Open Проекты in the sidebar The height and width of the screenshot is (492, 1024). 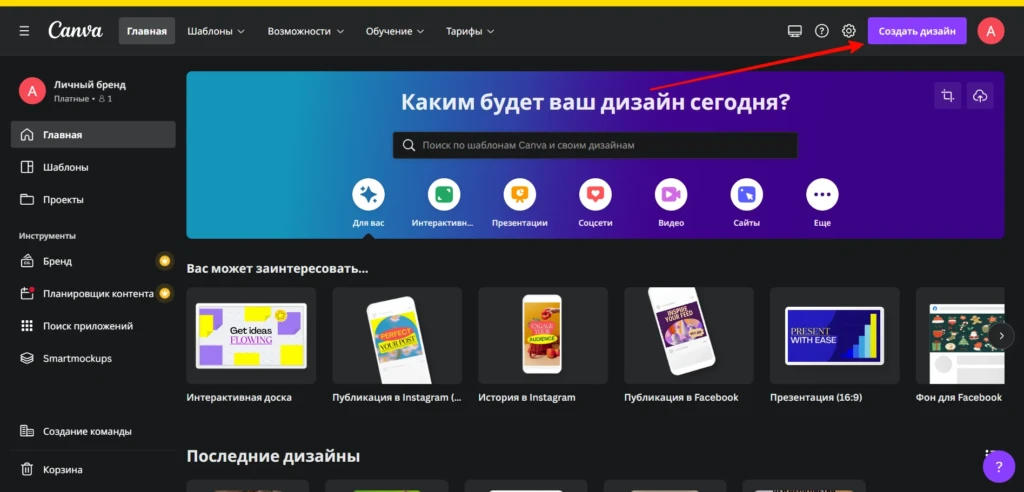[93, 199]
